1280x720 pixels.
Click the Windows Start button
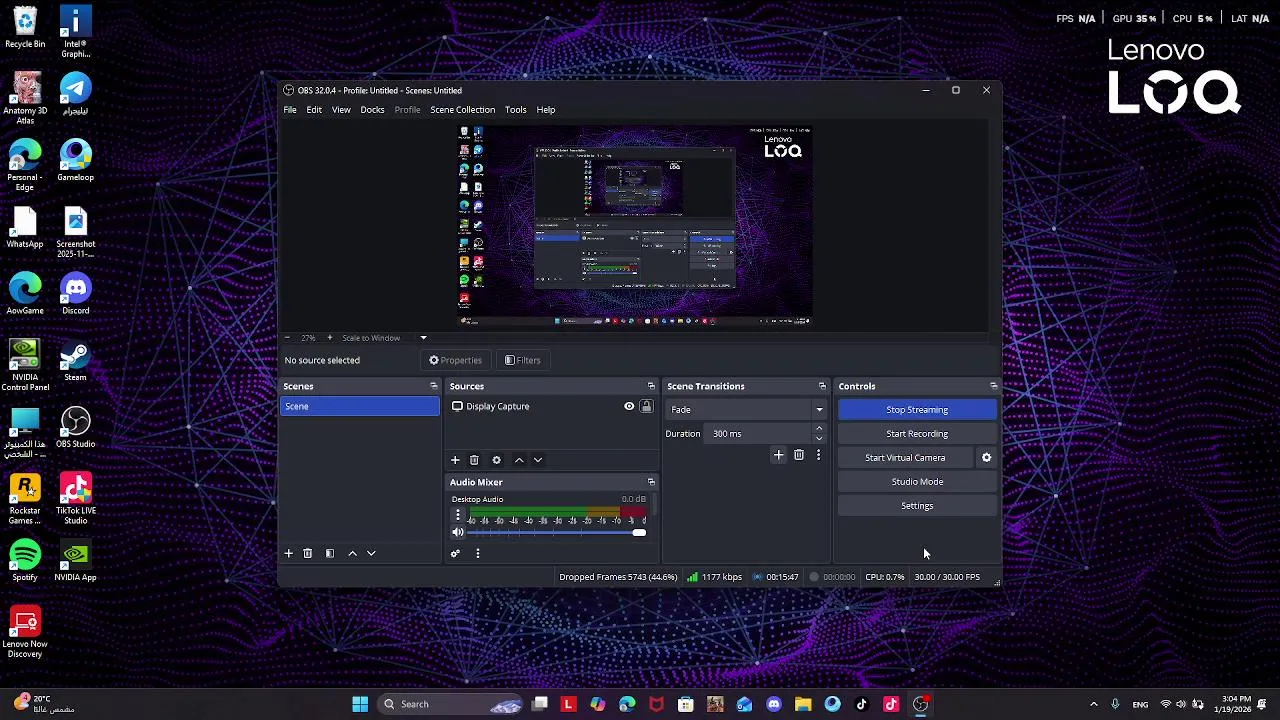(x=360, y=704)
